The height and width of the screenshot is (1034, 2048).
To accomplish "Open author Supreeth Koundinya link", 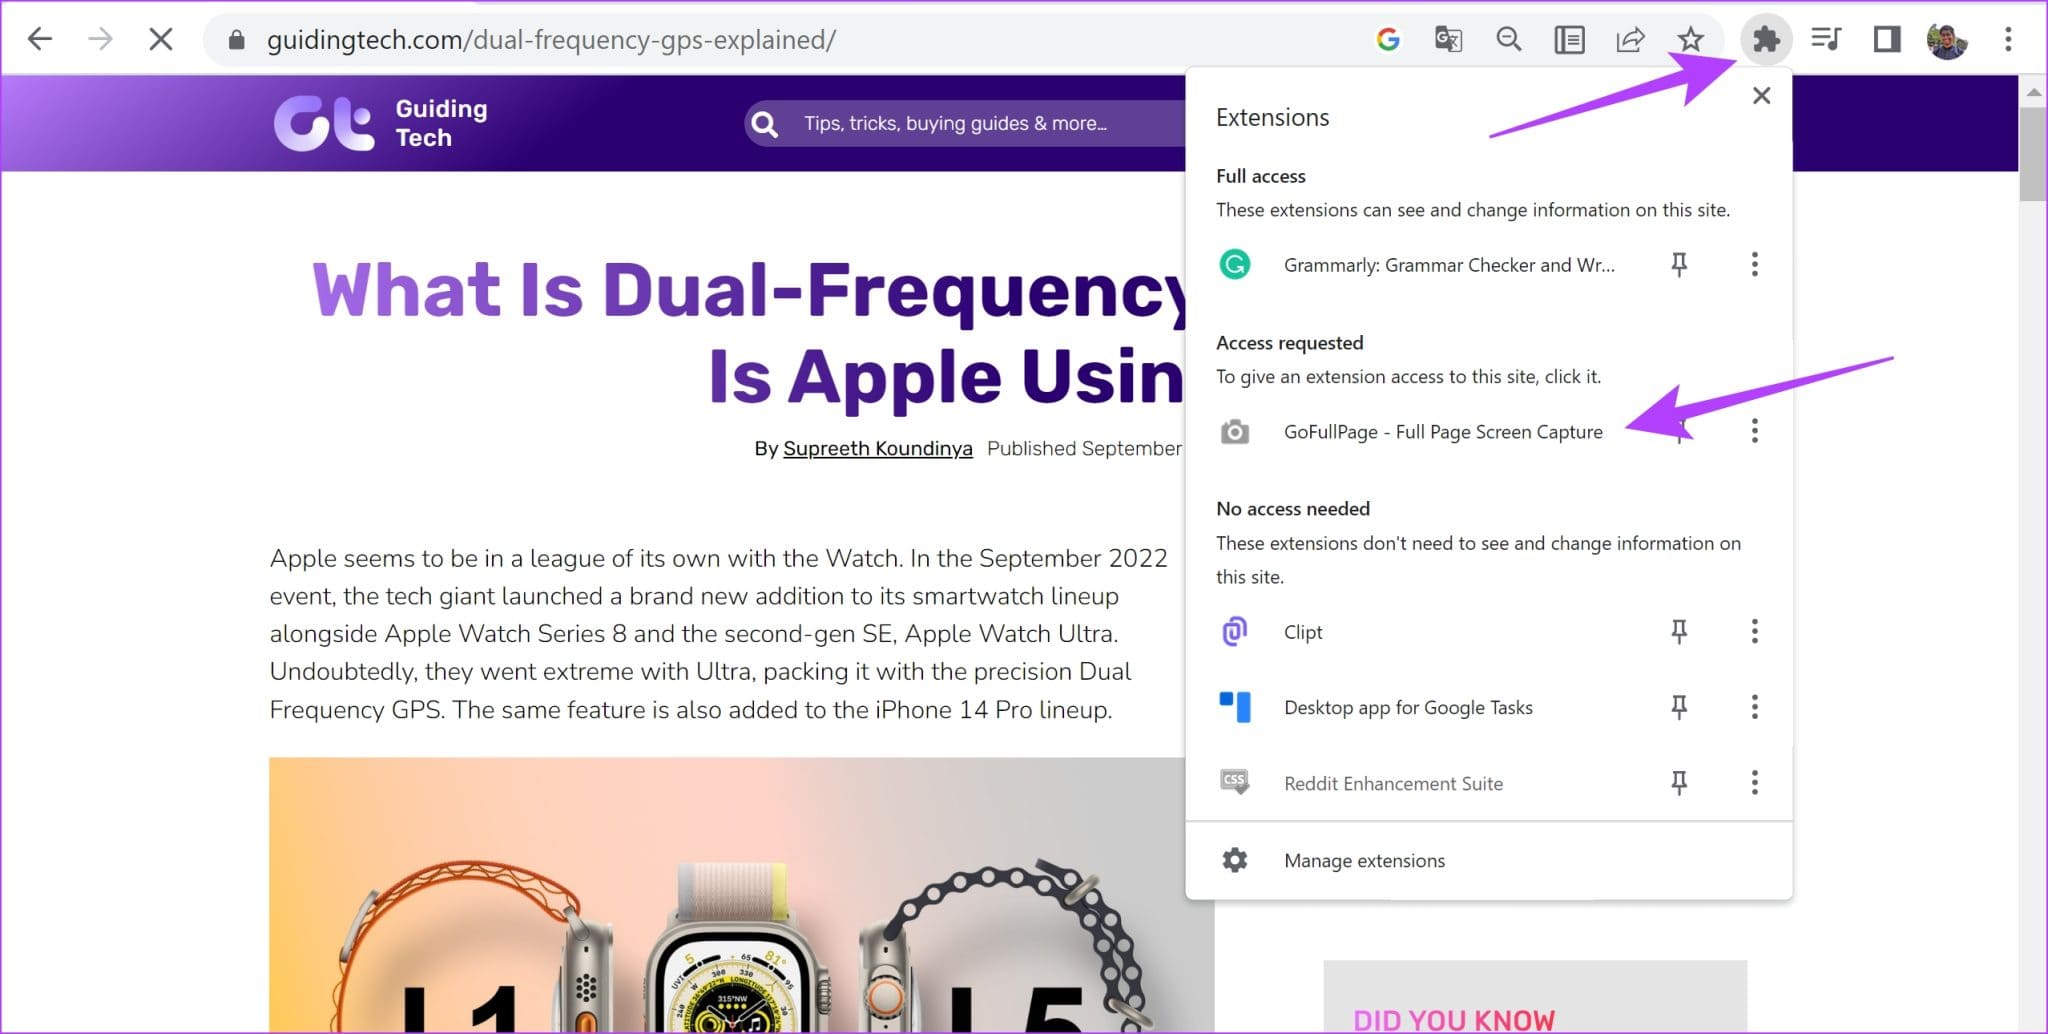I will tap(877, 449).
